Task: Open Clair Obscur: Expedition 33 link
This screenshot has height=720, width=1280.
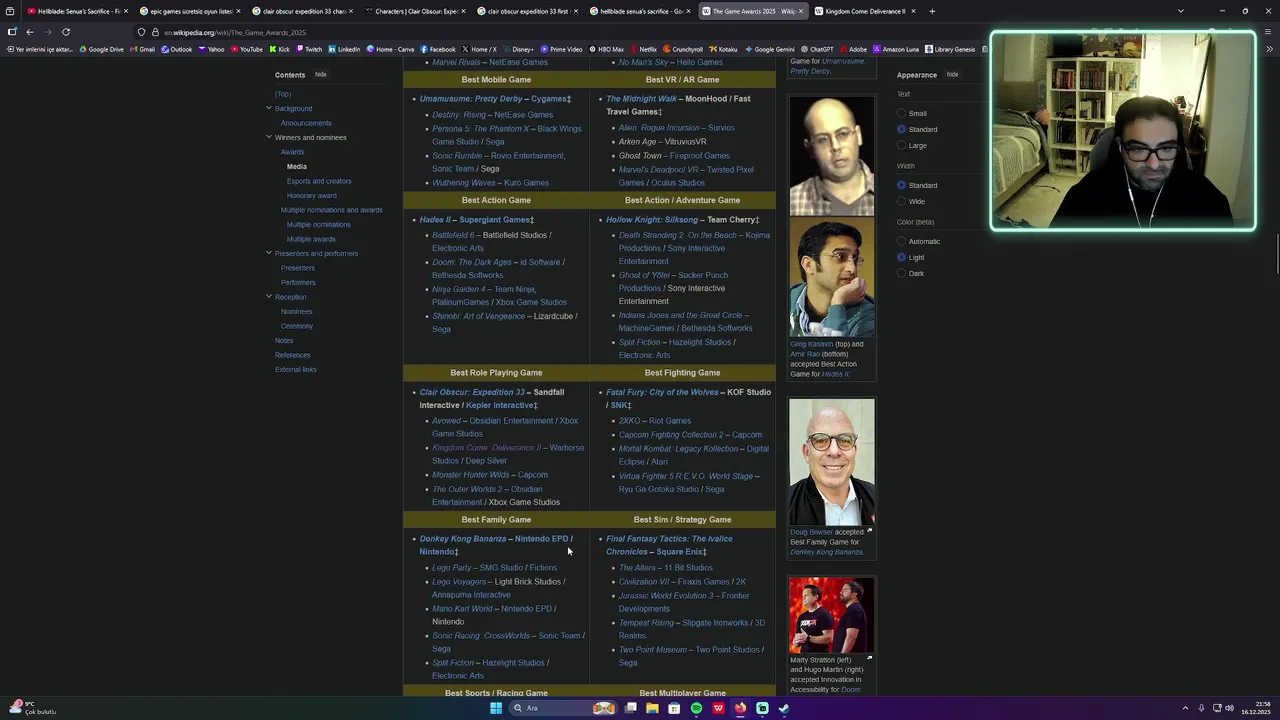Action: (472, 392)
